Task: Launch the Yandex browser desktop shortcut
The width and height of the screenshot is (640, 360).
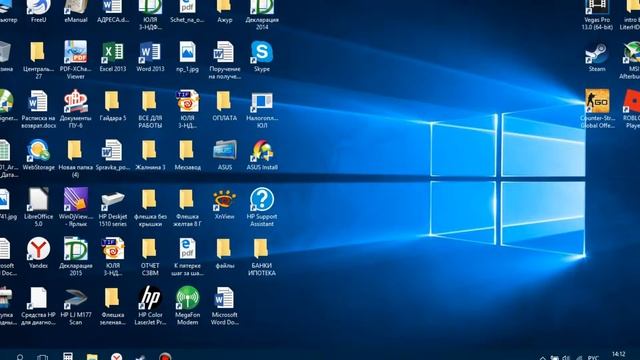Action: click(x=38, y=253)
